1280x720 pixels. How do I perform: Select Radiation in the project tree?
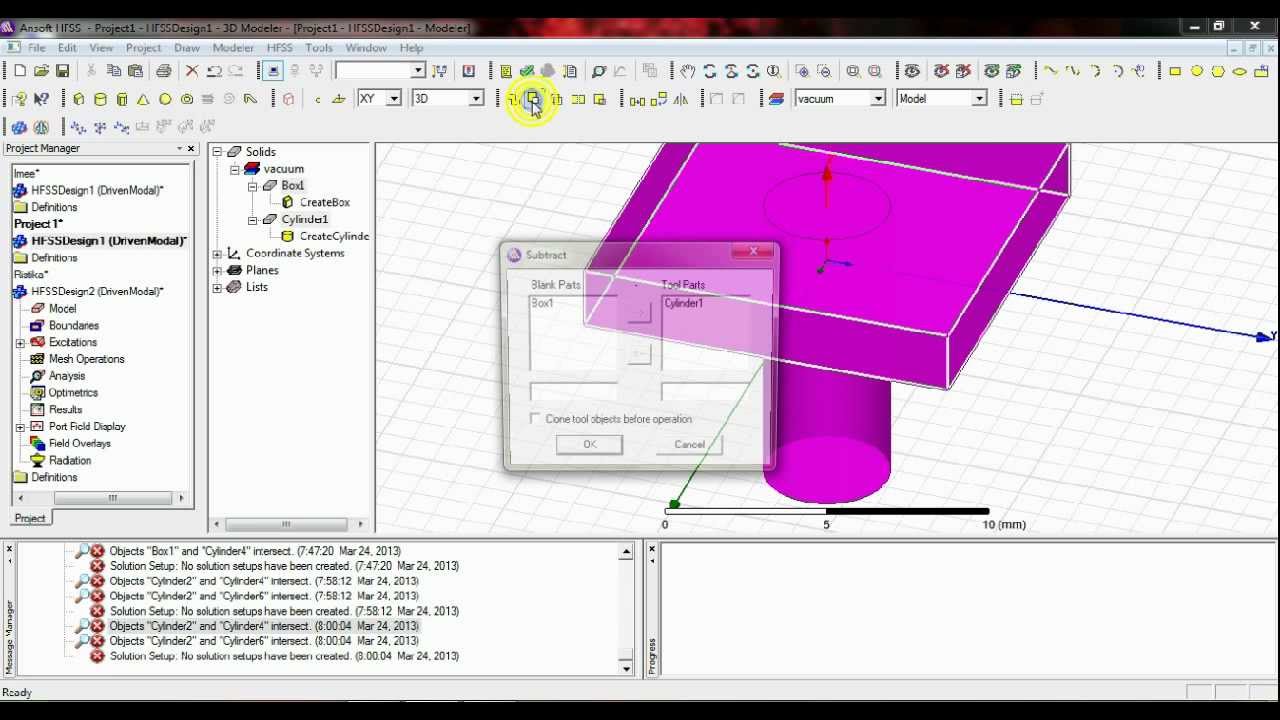click(70, 460)
